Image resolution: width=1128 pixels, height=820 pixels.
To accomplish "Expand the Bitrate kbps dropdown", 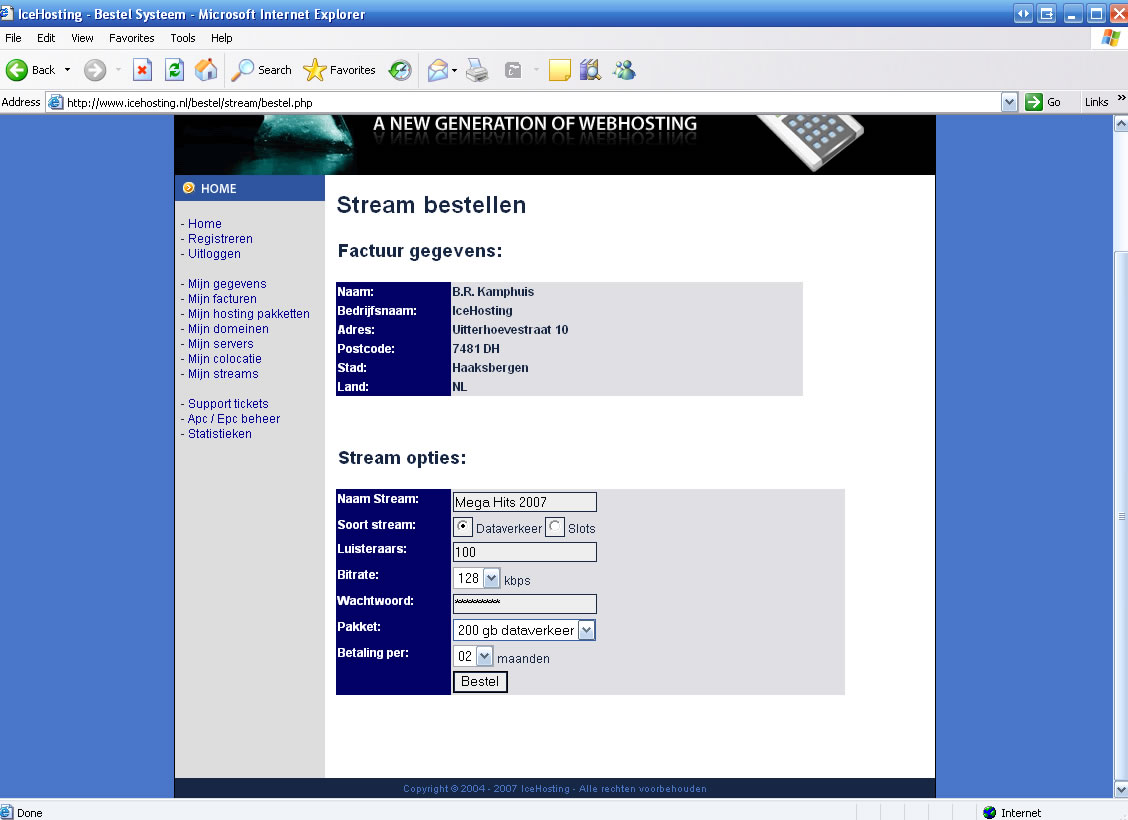I will point(490,578).
